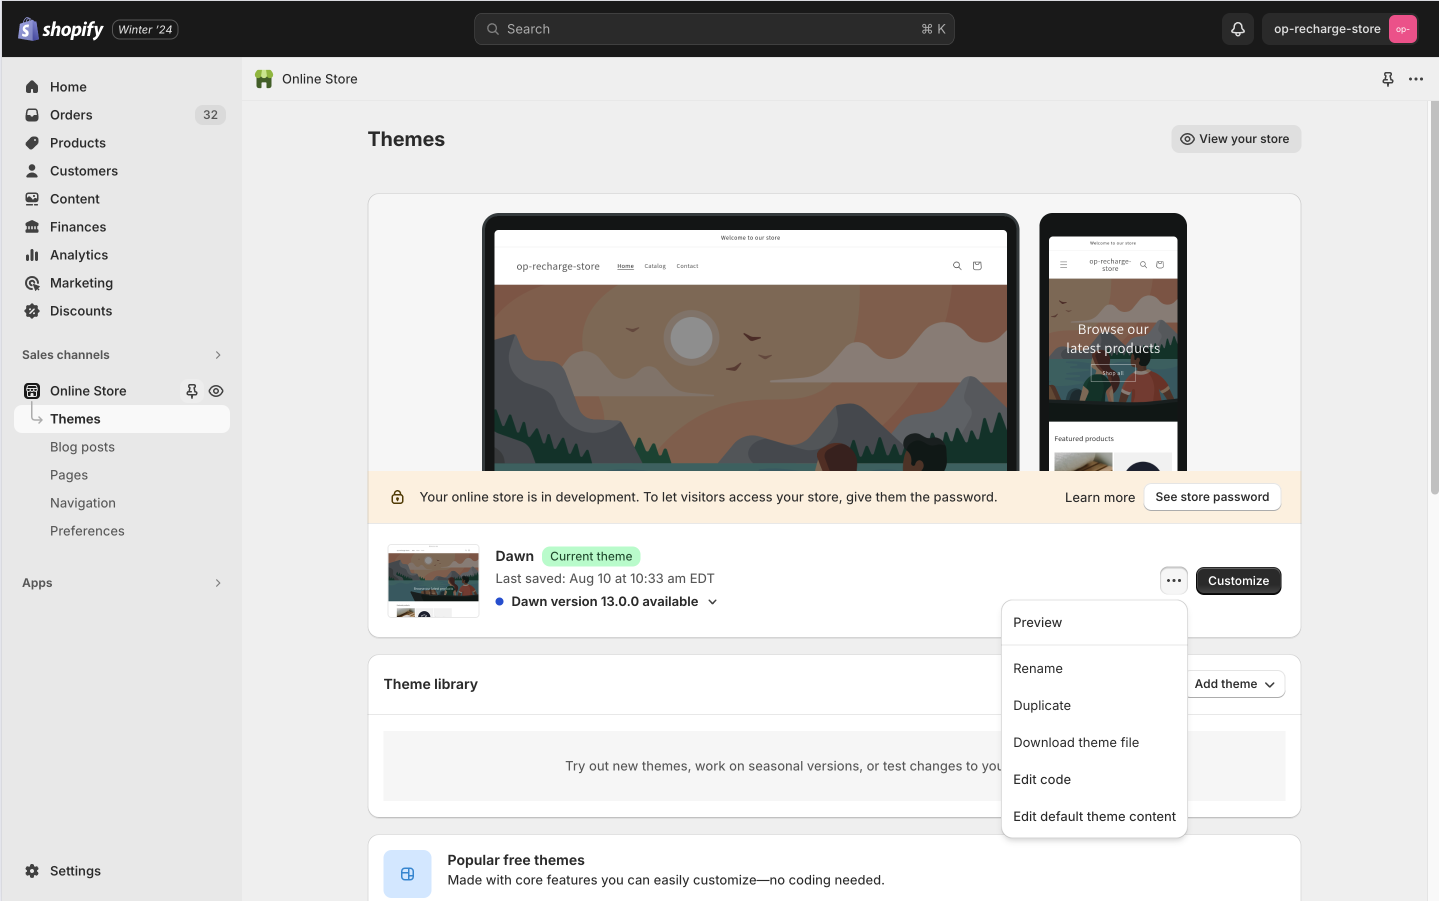Choose Duplicate in the theme menu
1439x901 pixels.
click(x=1094, y=706)
